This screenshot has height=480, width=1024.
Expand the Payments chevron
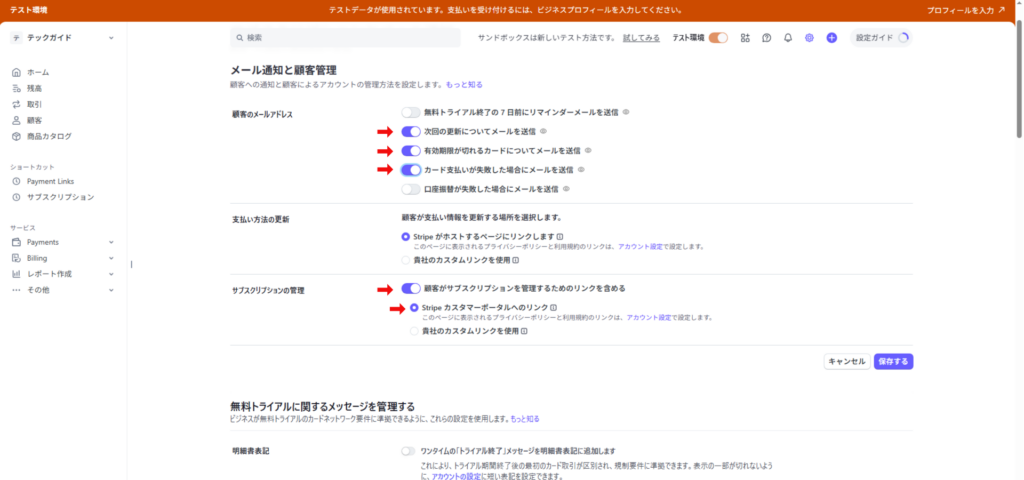[111, 242]
